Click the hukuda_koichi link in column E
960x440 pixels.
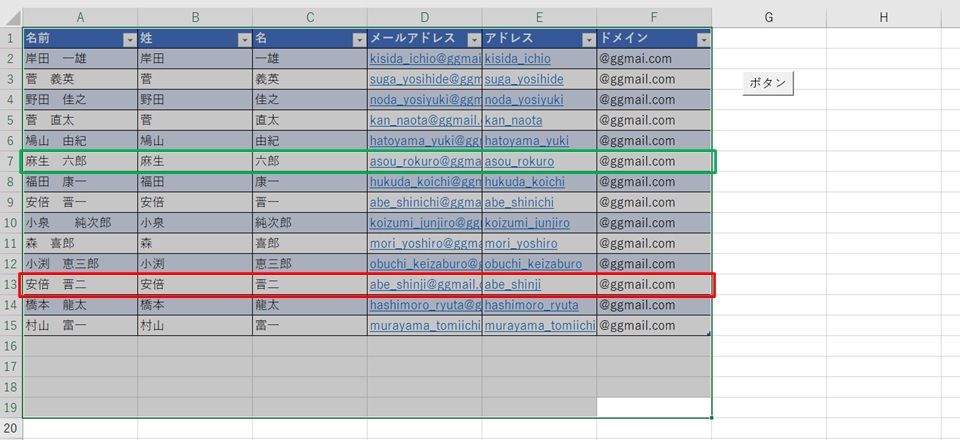[x=525, y=182]
